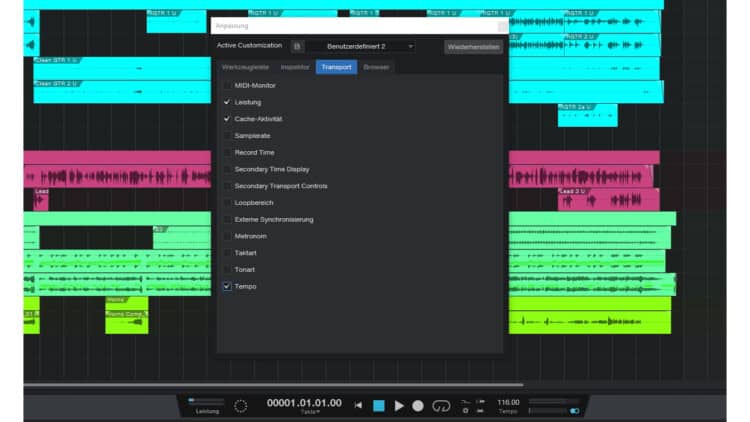Image resolution: width=750 pixels, height=422 pixels.
Task: Switch to the Werkzeugleiste tab
Action: pyautogui.click(x=245, y=67)
